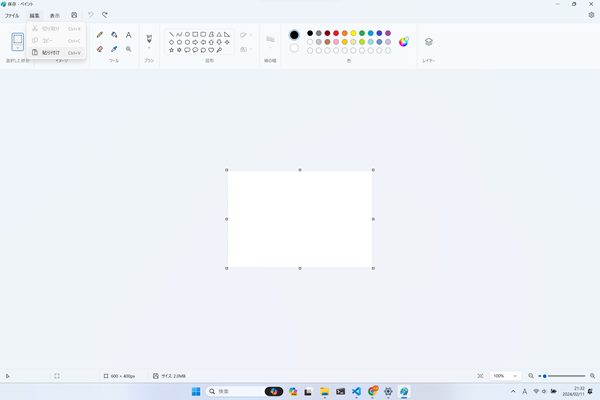Pick the red color swatch
This screenshot has width=600, height=400.
click(335, 33)
